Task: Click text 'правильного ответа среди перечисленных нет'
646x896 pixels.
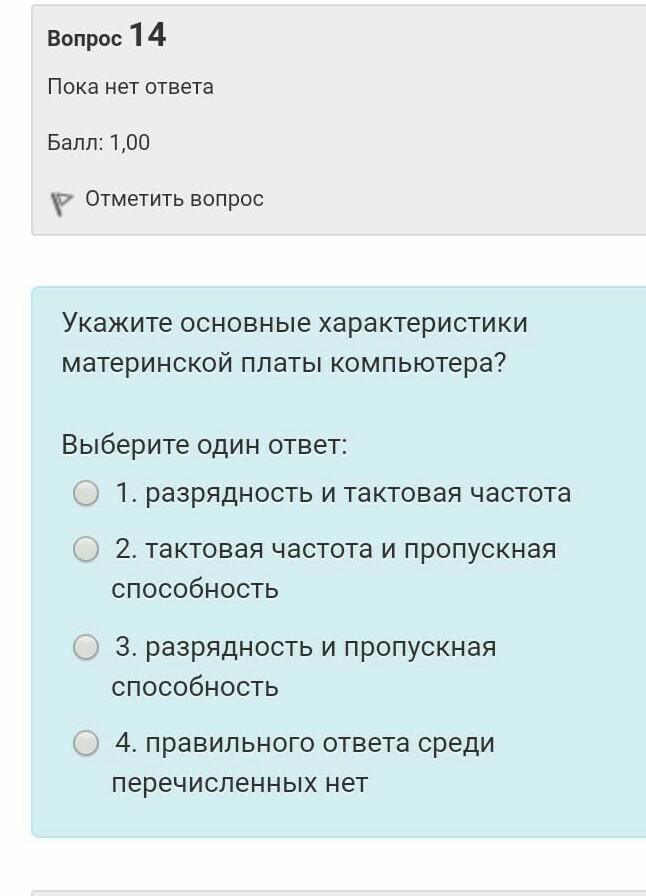Action: tap(320, 743)
